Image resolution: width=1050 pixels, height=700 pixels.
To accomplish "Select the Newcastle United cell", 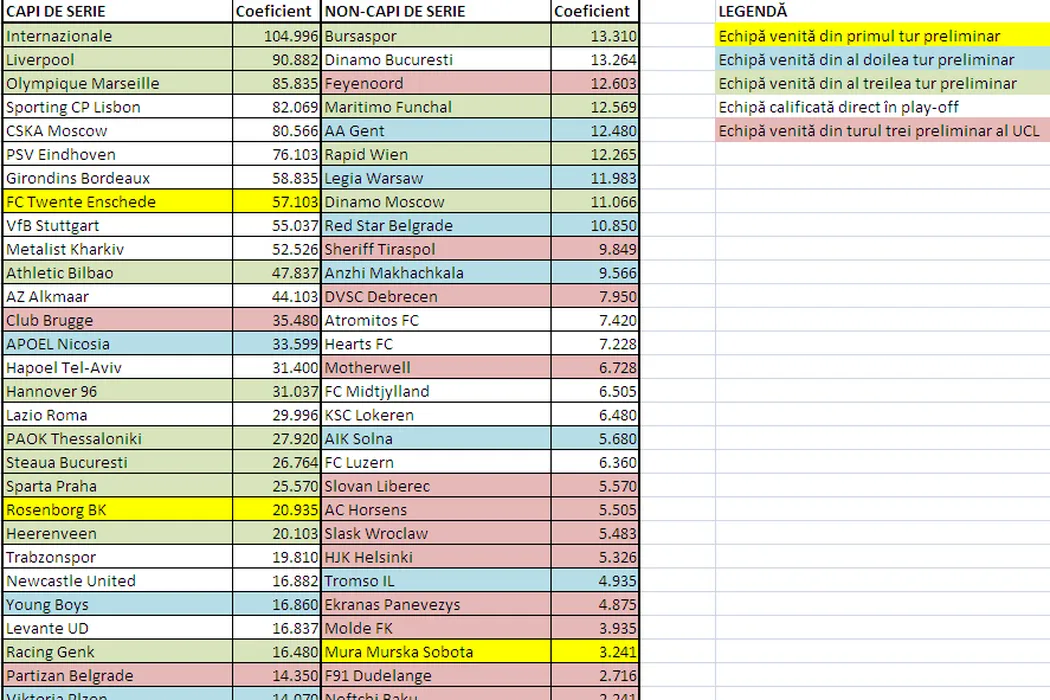I will 116,581.
